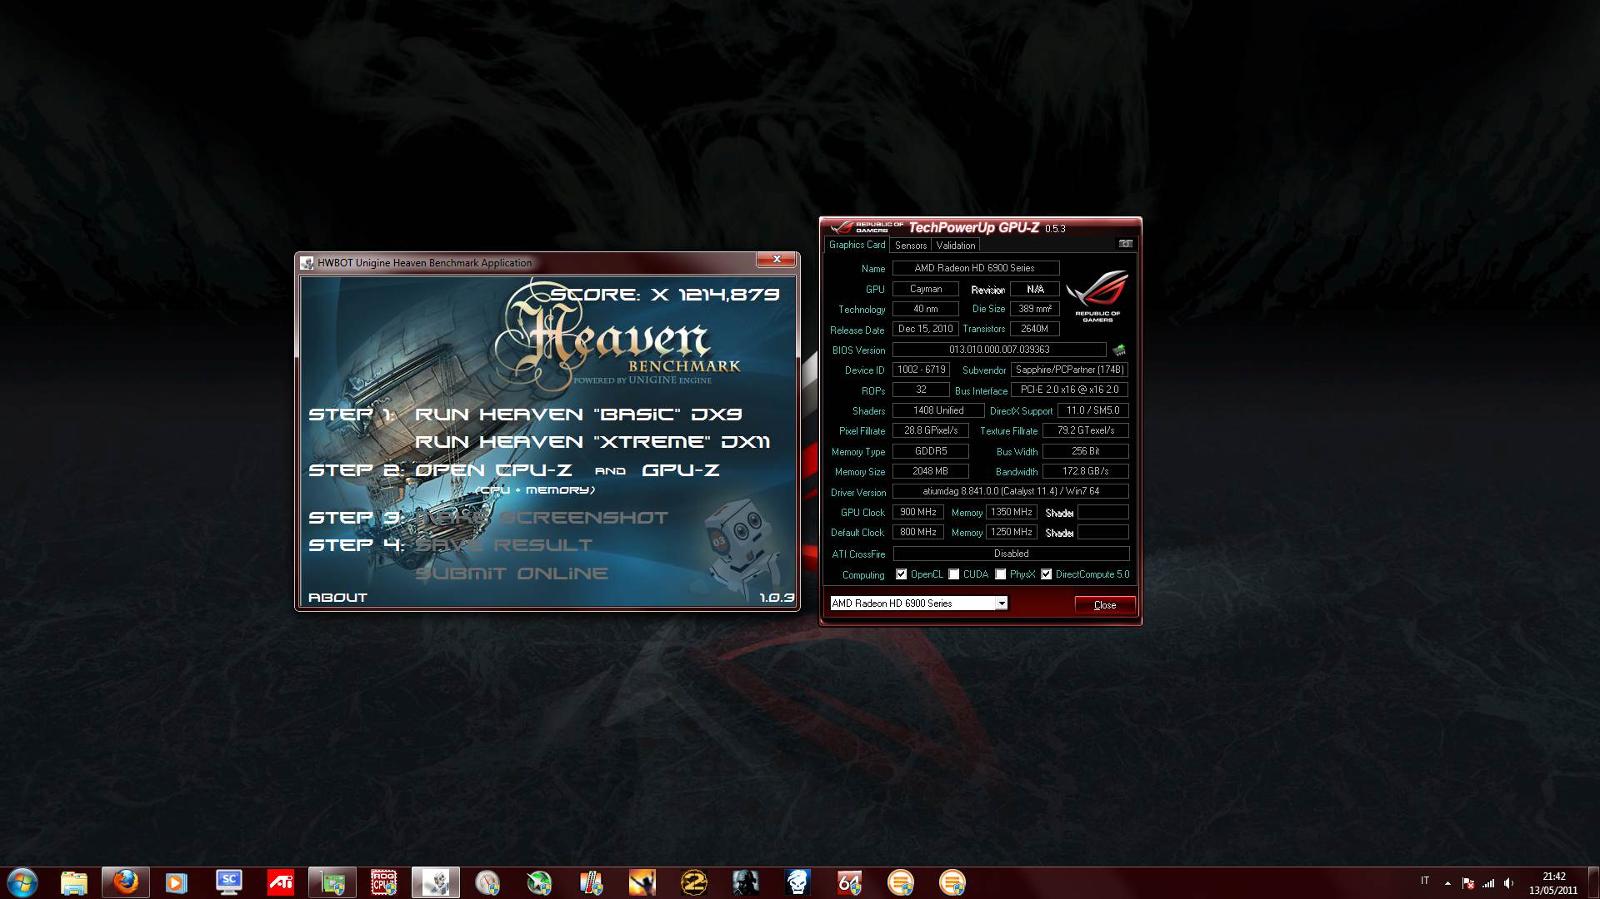Viewport: 1600px width, 899px height.
Task: Click the BIOS Version field
Action: coord(999,350)
